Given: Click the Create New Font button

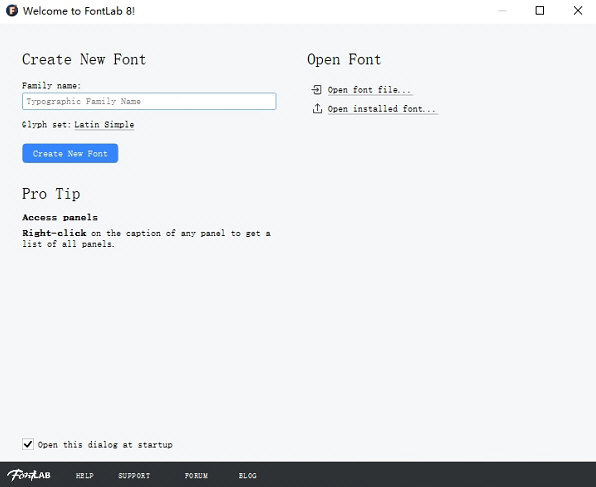Looking at the screenshot, I should pyautogui.click(x=70, y=153).
